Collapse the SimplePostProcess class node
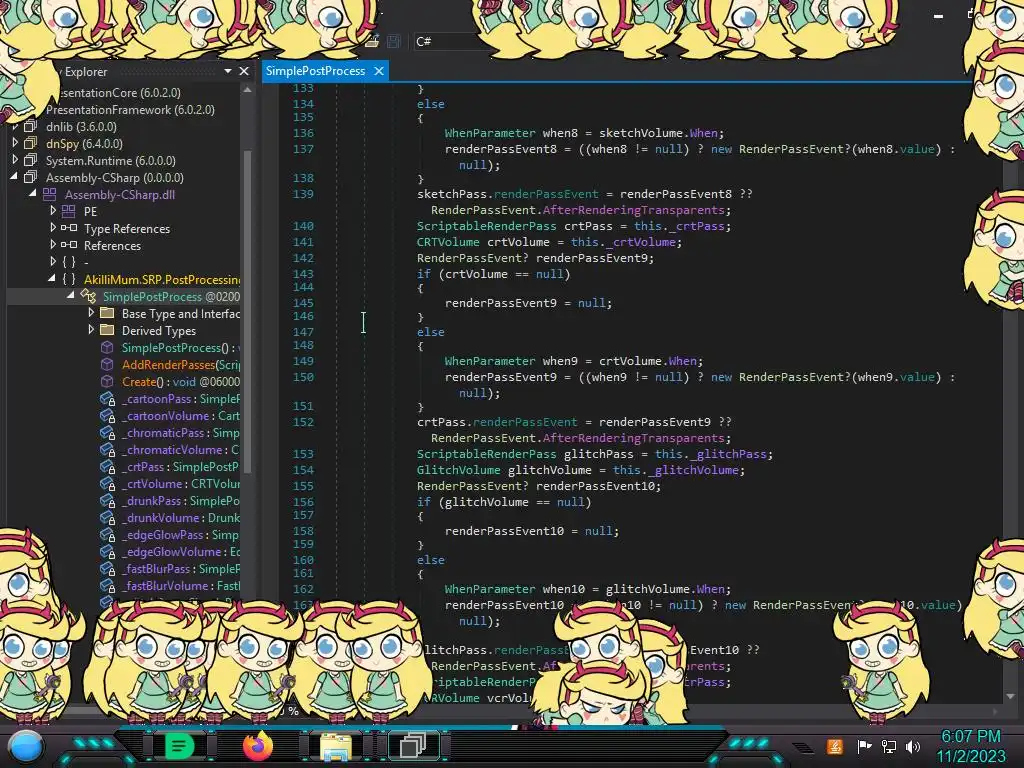The image size is (1024, 768). point(71,296)
